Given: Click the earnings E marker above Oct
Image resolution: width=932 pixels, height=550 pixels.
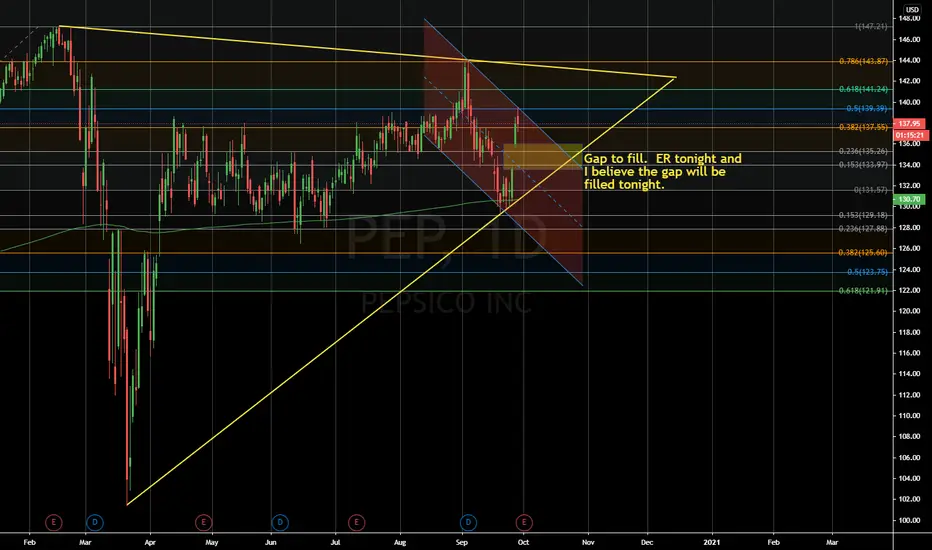Looking at the screenshot, I should (524, 523).
